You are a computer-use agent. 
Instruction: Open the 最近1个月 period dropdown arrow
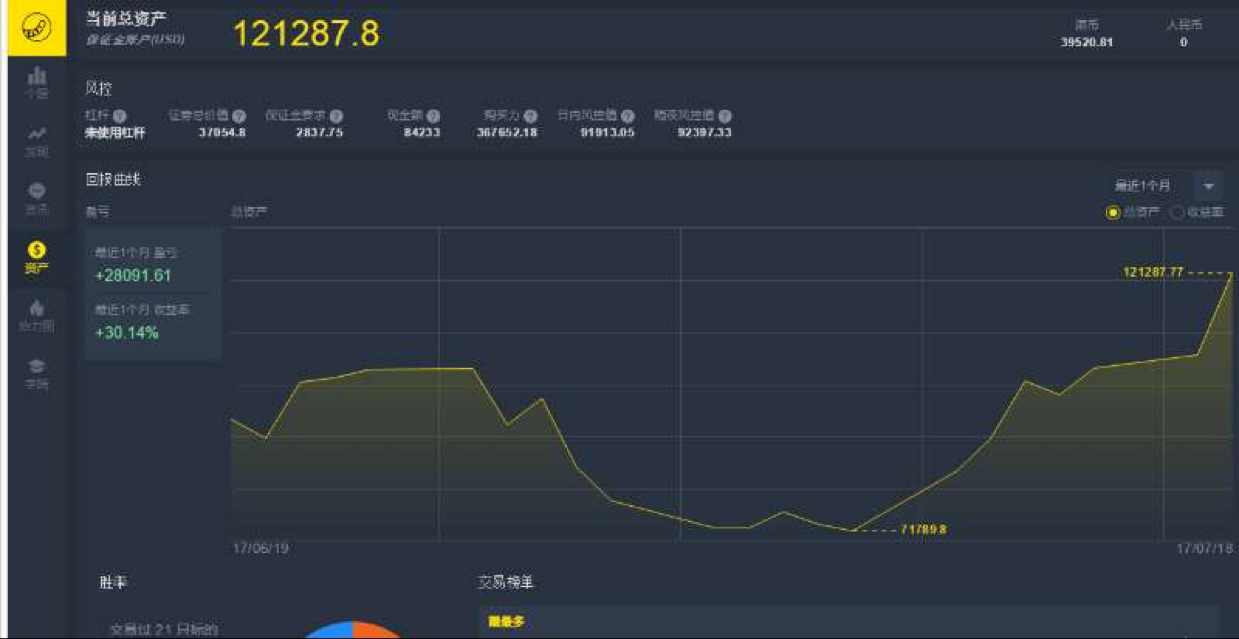pyautogui.click(x=1208, y=186)
